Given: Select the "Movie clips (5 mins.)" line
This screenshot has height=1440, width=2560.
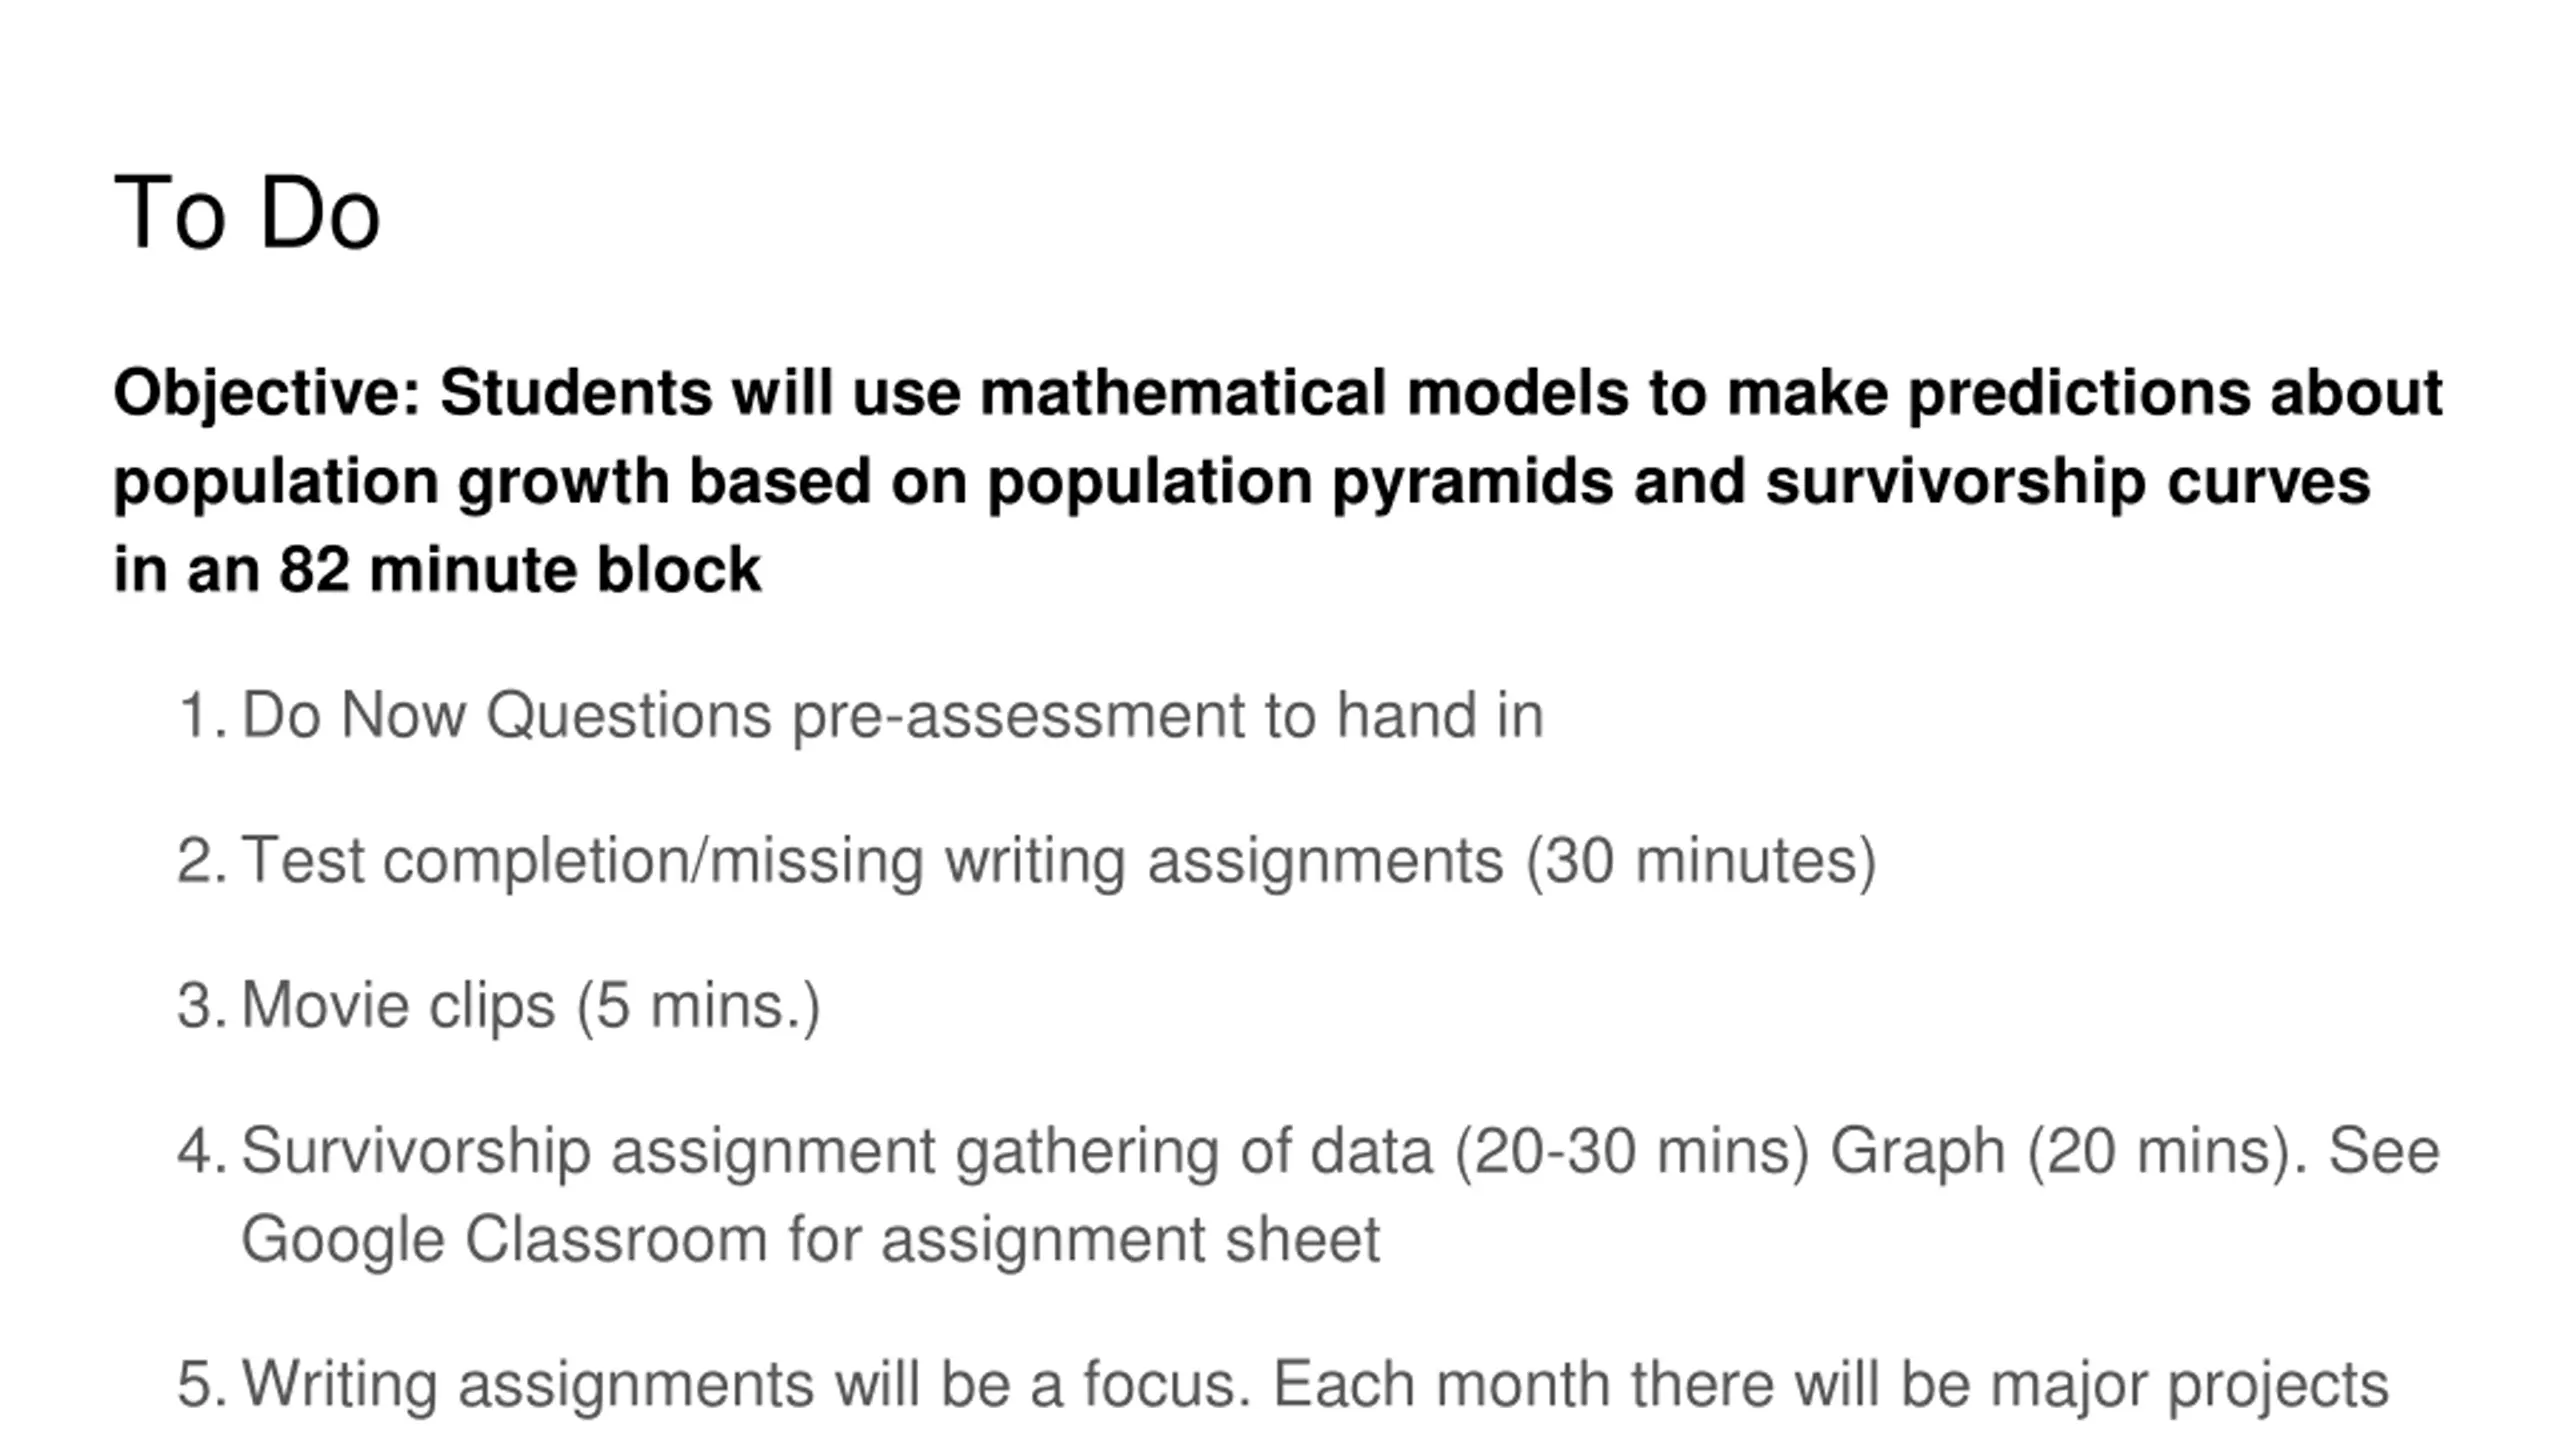Looking at the screenshot, I should pyautogui.click(x=531, y=1006).
